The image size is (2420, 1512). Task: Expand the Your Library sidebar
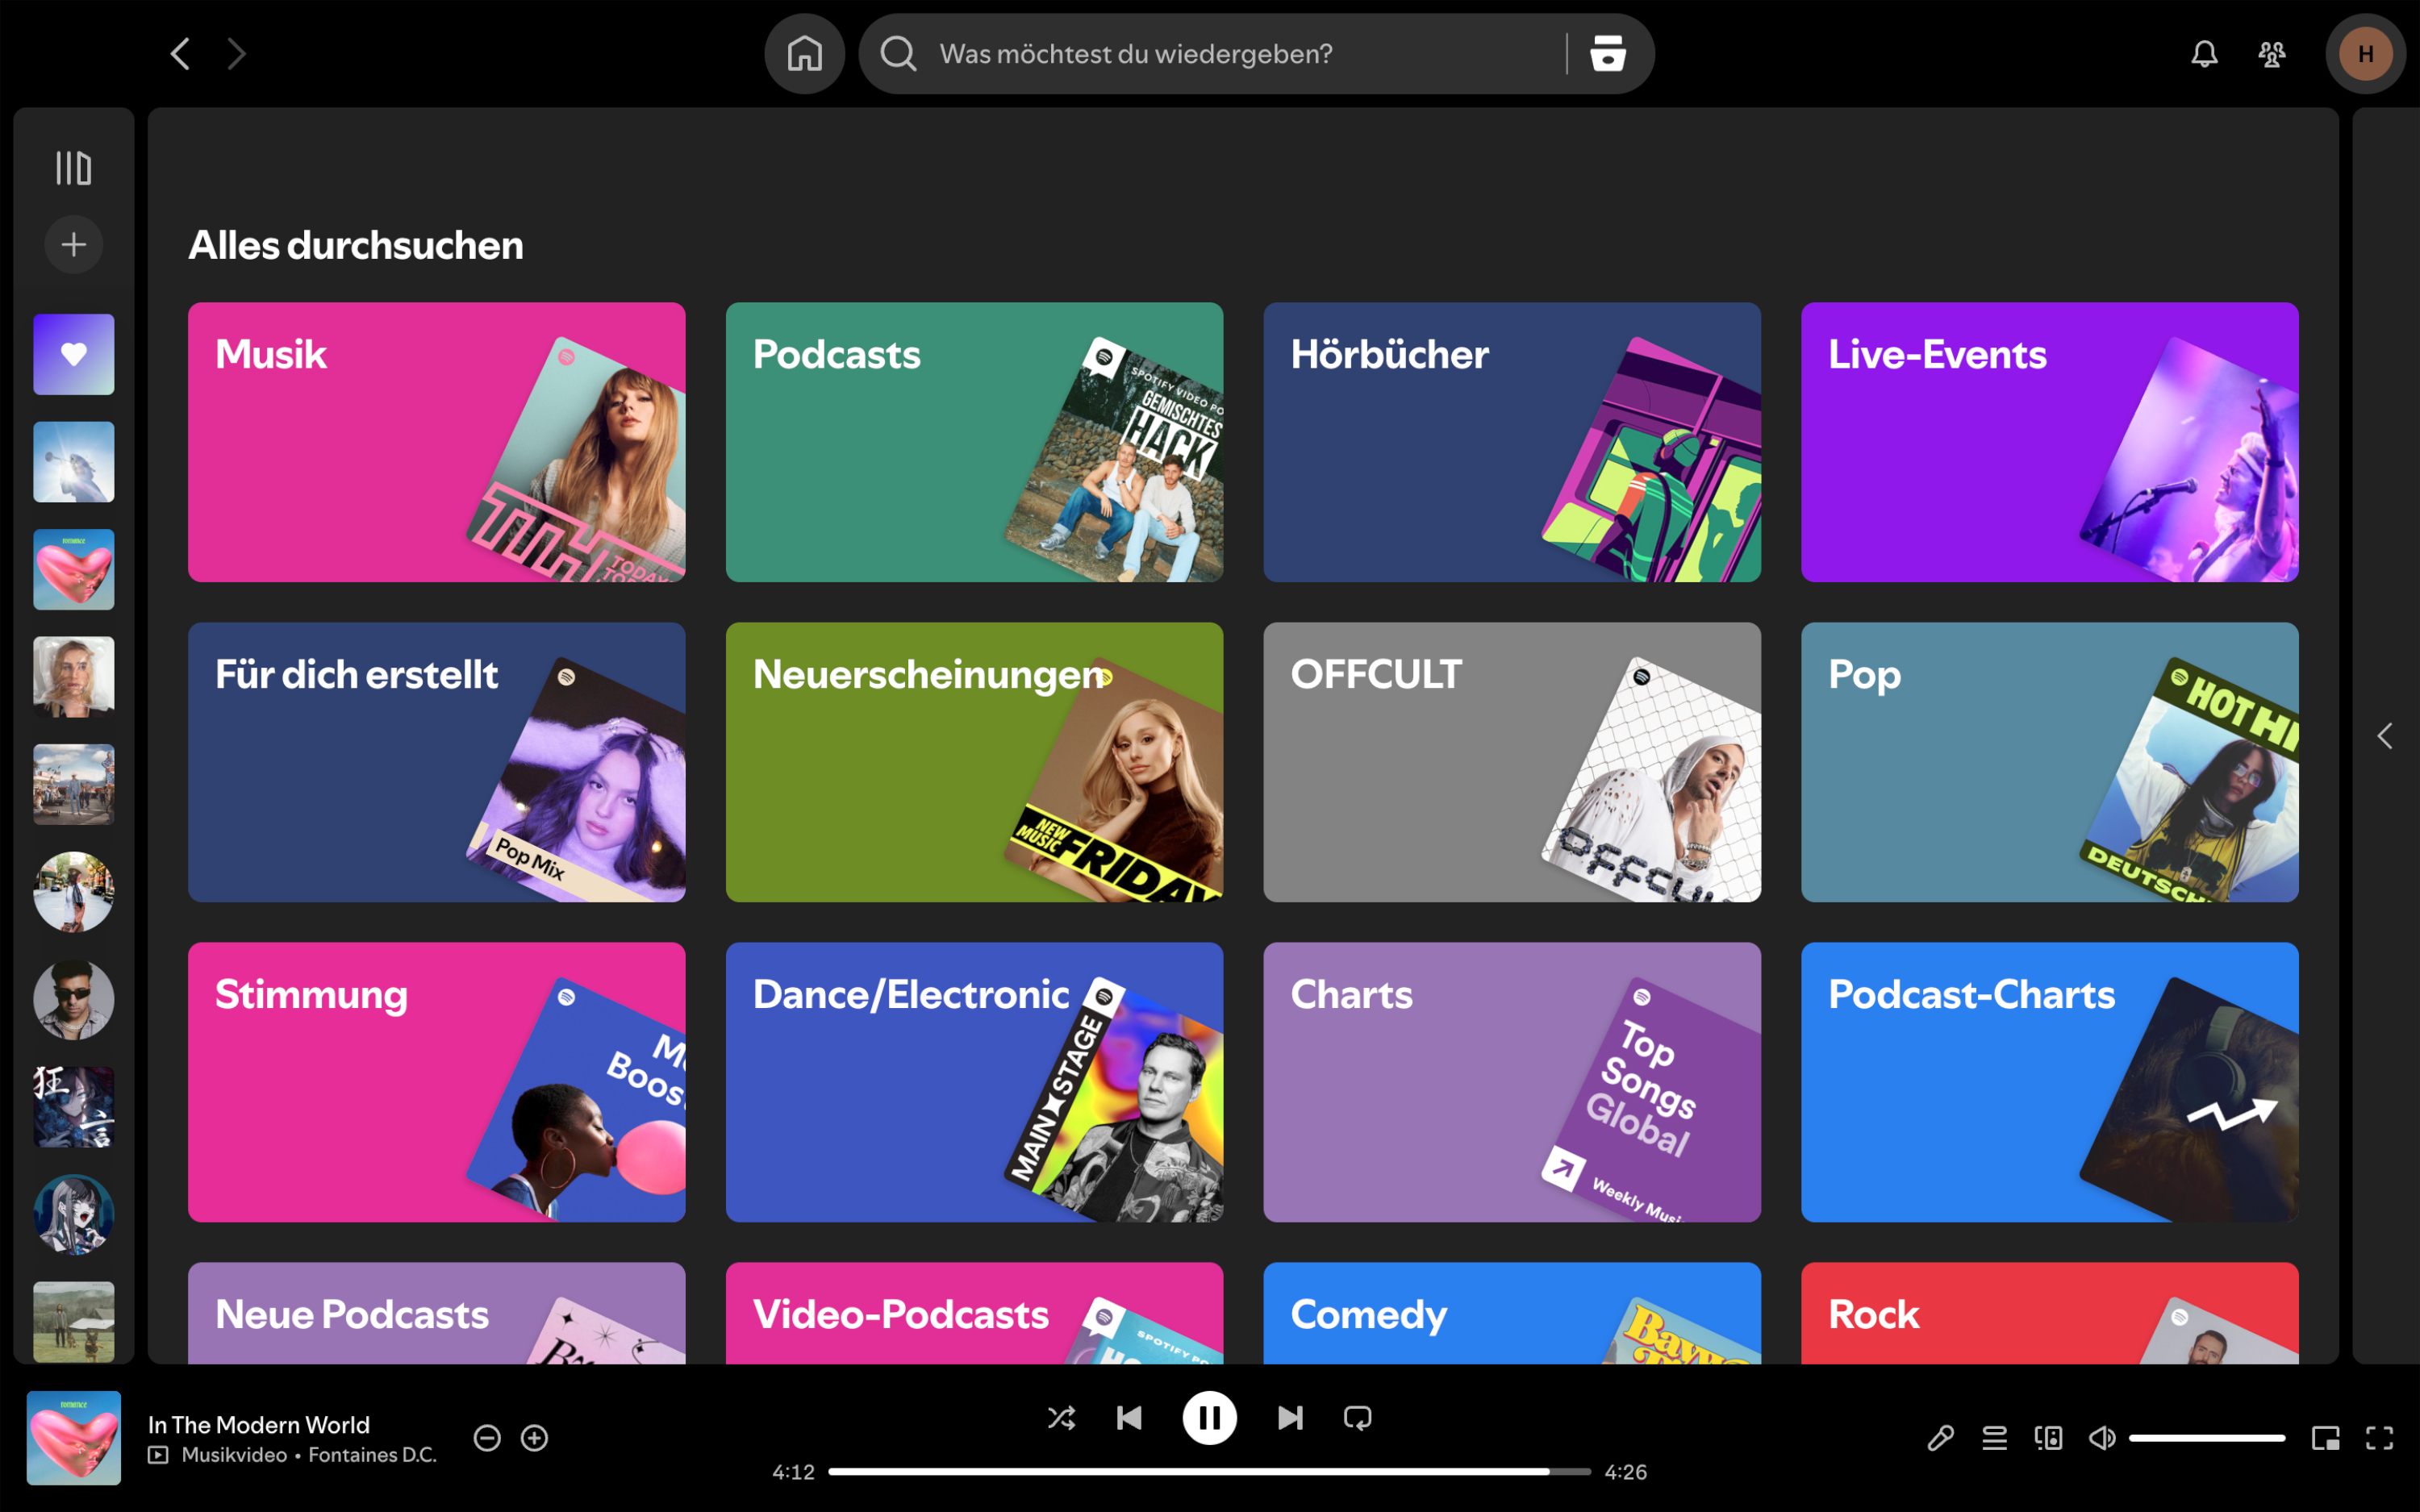point(73,168)
